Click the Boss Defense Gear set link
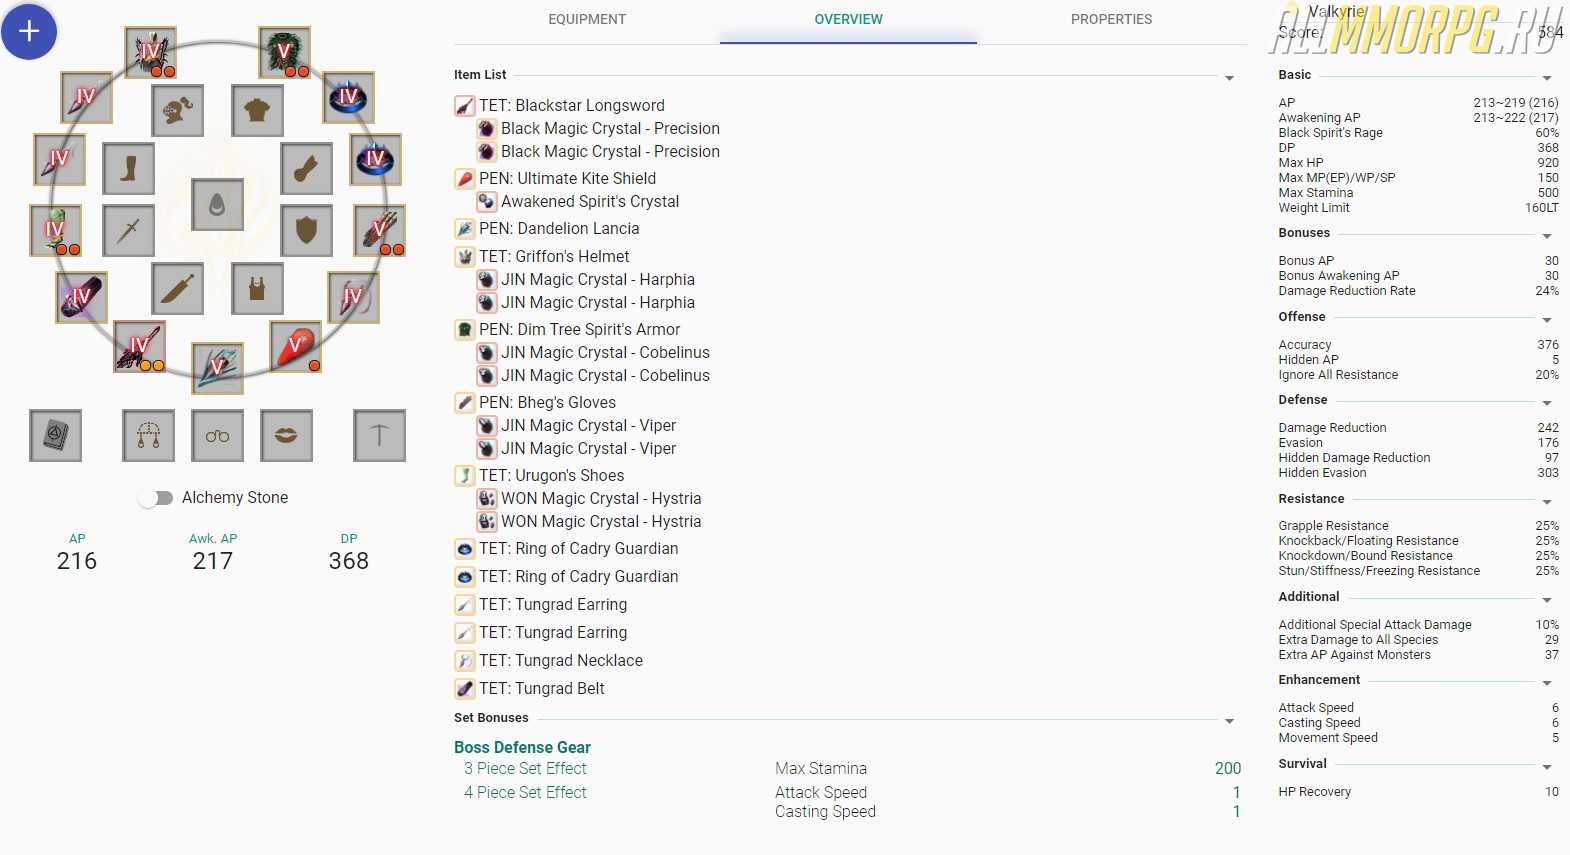Screen dimensions: 1570x855 pyautogui.click(x=522, y=747)
